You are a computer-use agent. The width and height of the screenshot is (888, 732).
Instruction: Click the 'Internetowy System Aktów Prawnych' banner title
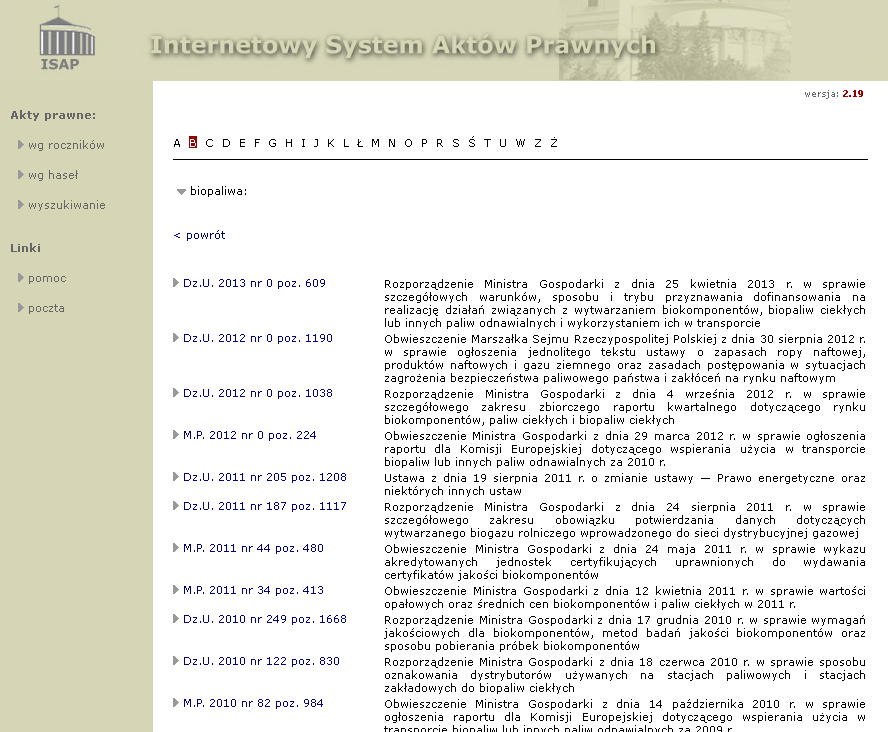(x=403, y=45)
